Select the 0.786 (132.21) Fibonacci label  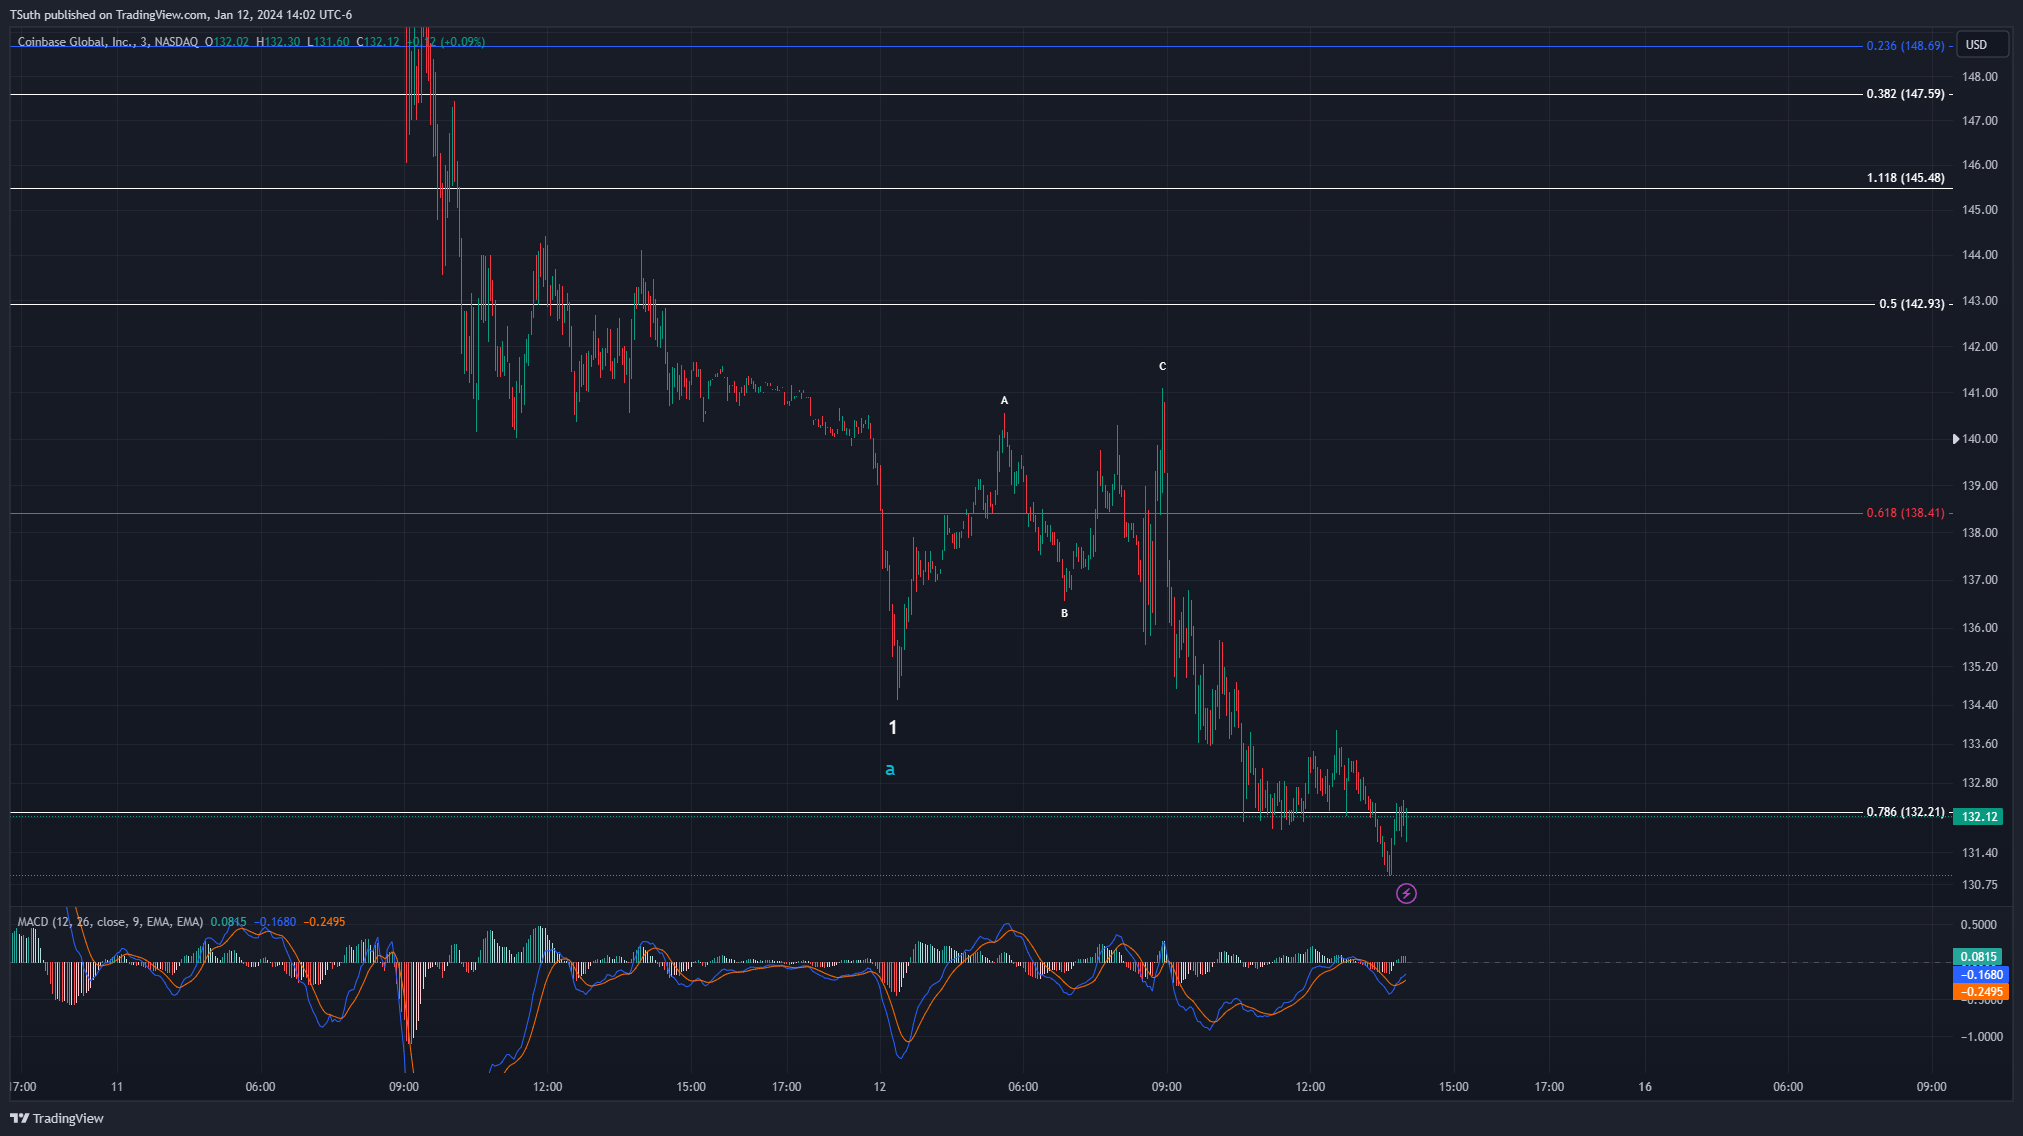(1905, 812)
